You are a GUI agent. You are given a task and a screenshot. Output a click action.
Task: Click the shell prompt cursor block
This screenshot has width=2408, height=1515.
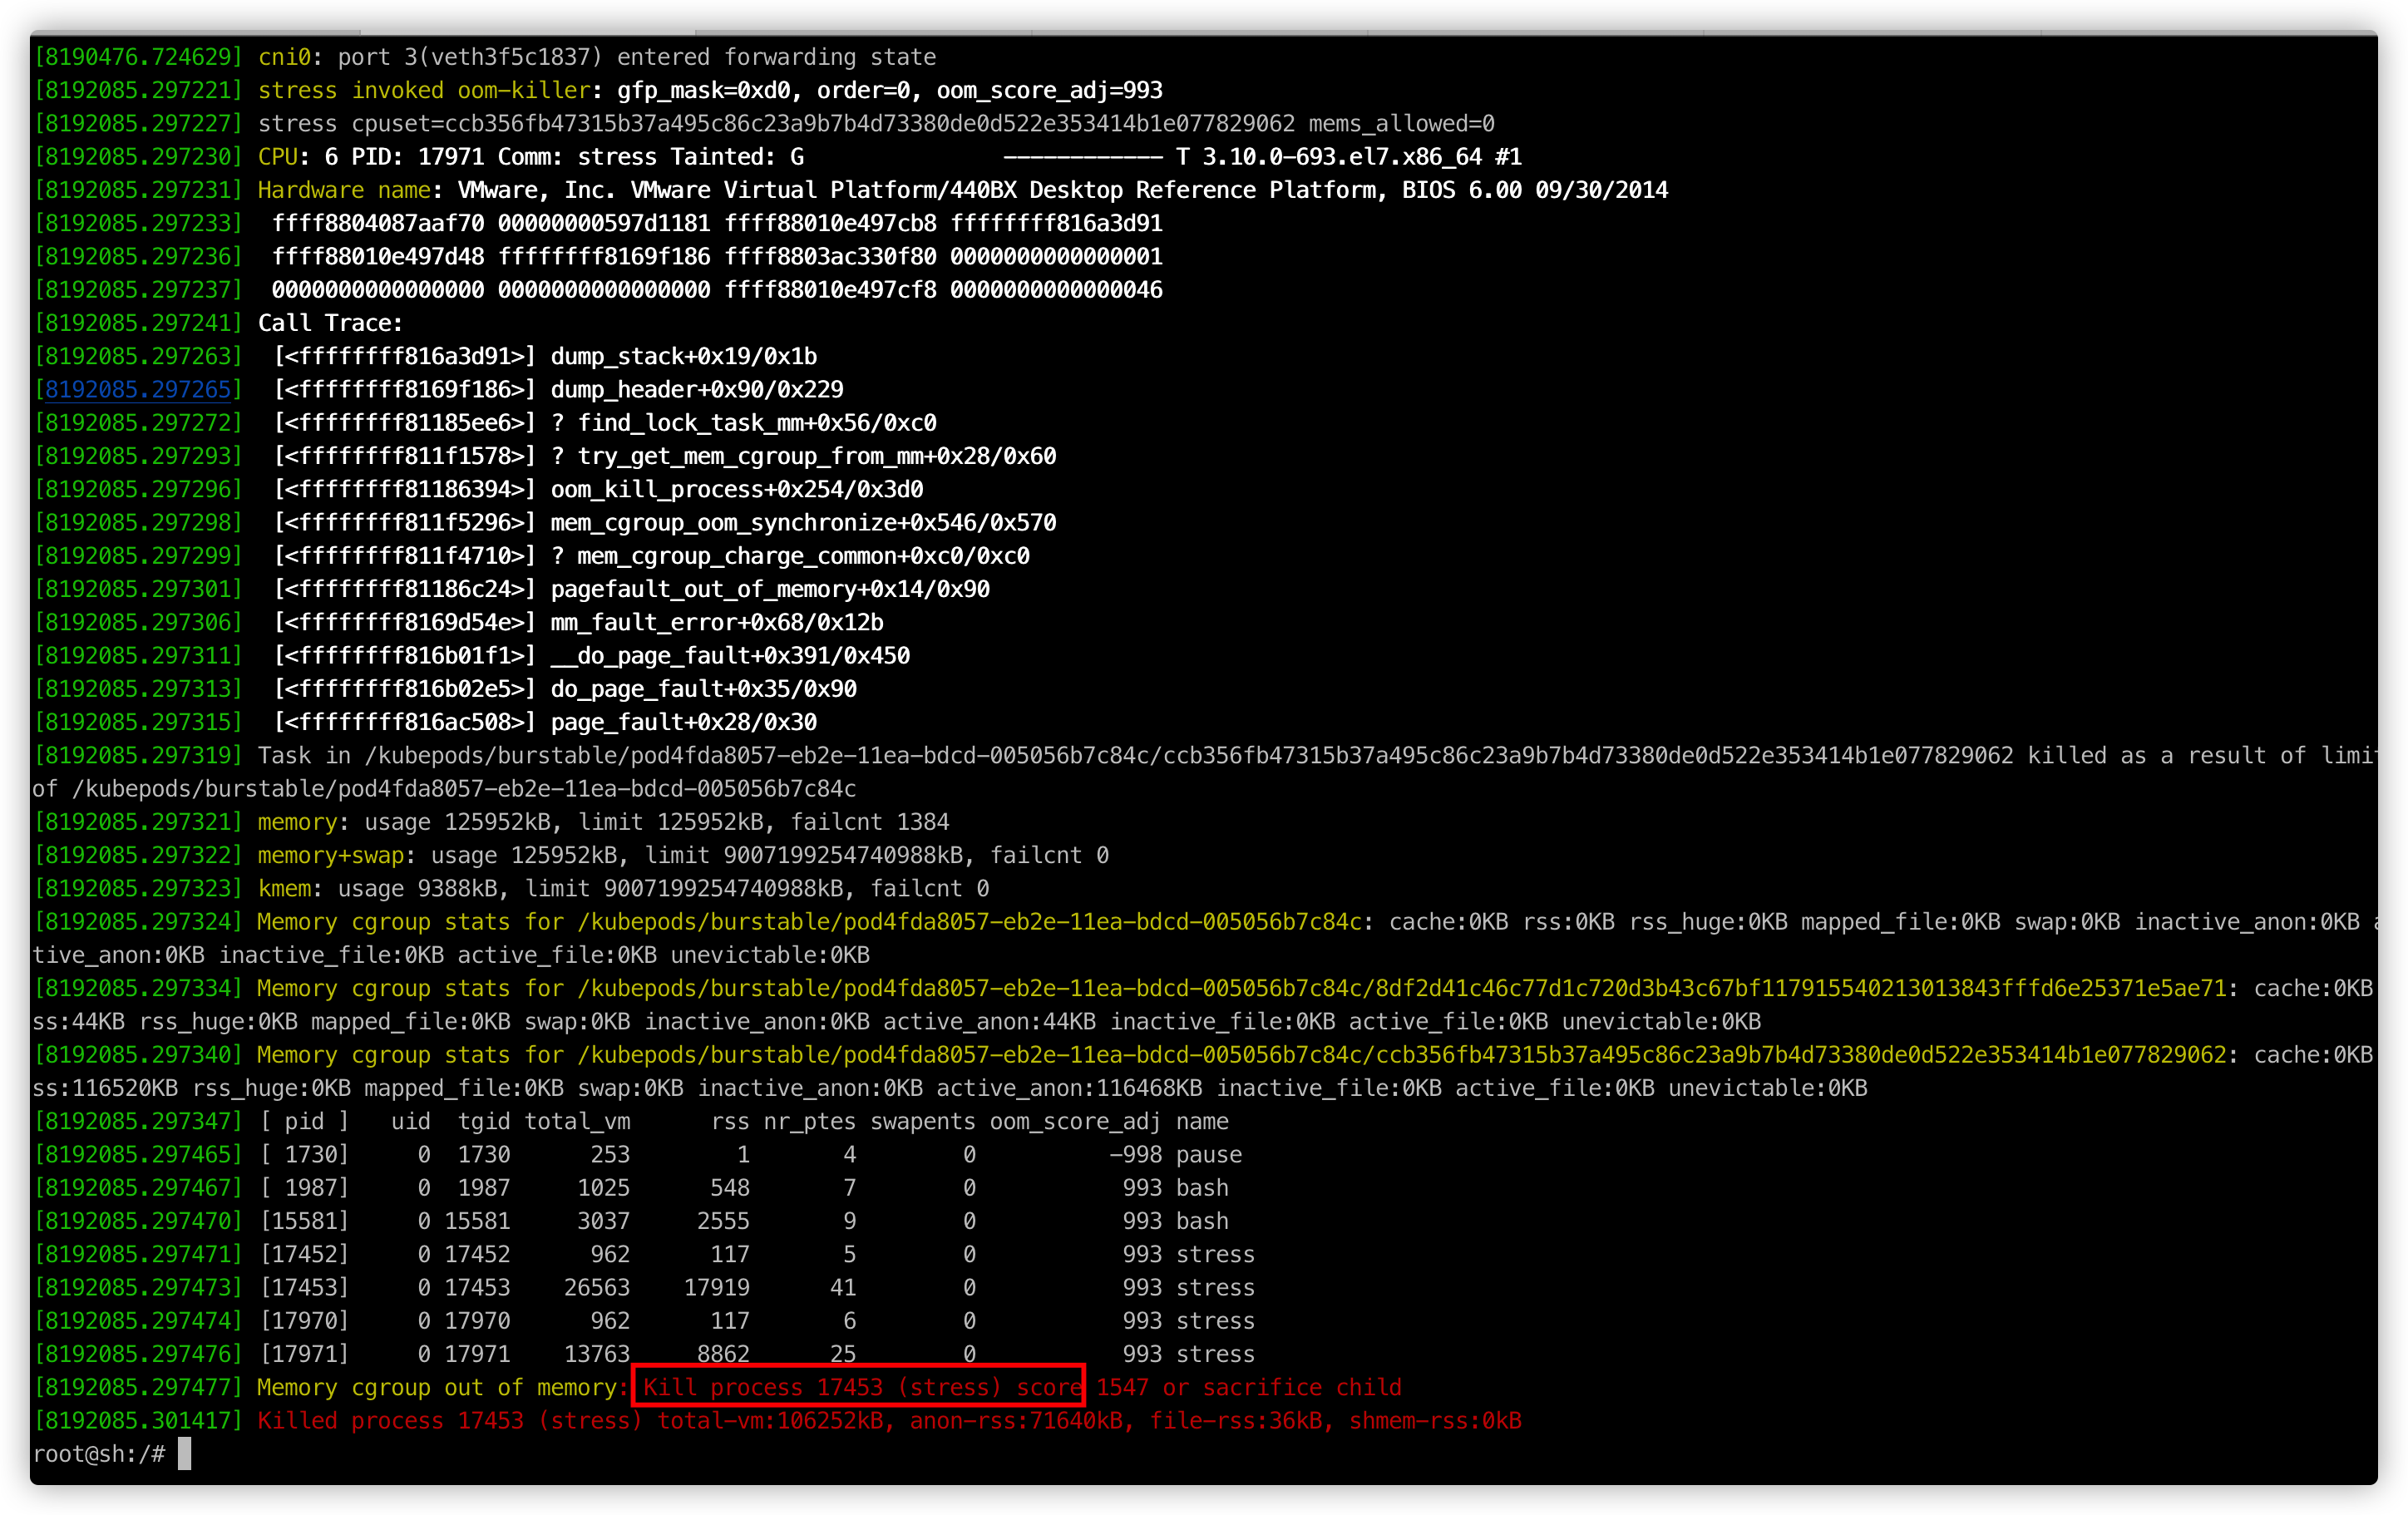184,1453
